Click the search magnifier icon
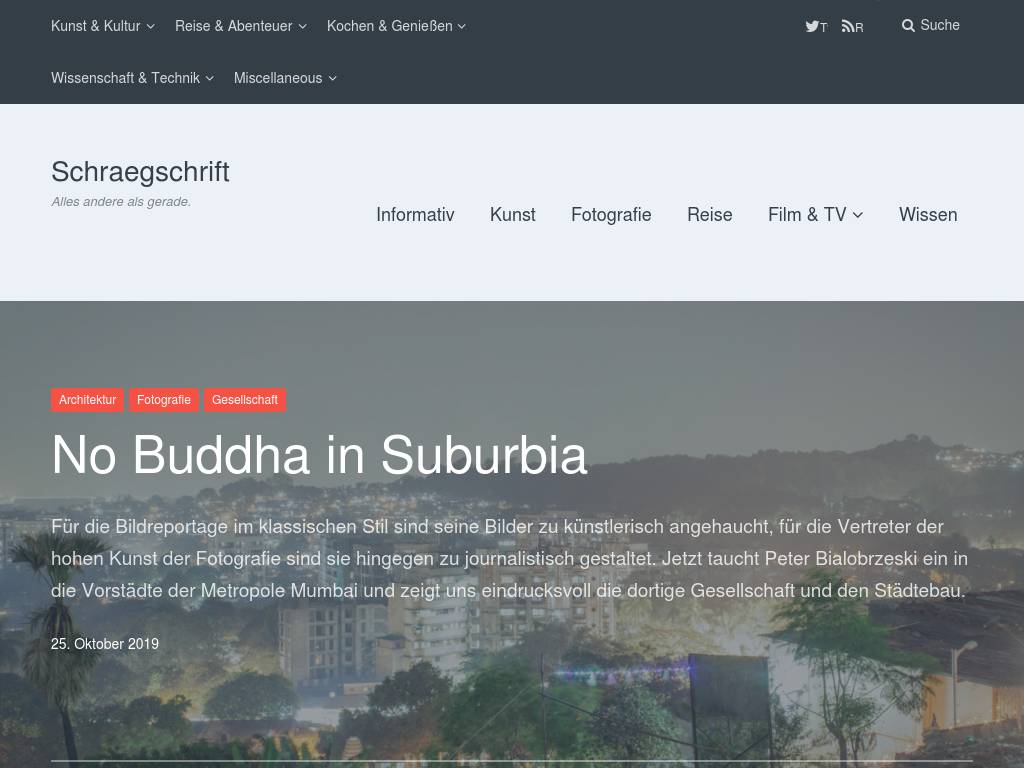Screen dimensions: 1024x768 [908, 25]
